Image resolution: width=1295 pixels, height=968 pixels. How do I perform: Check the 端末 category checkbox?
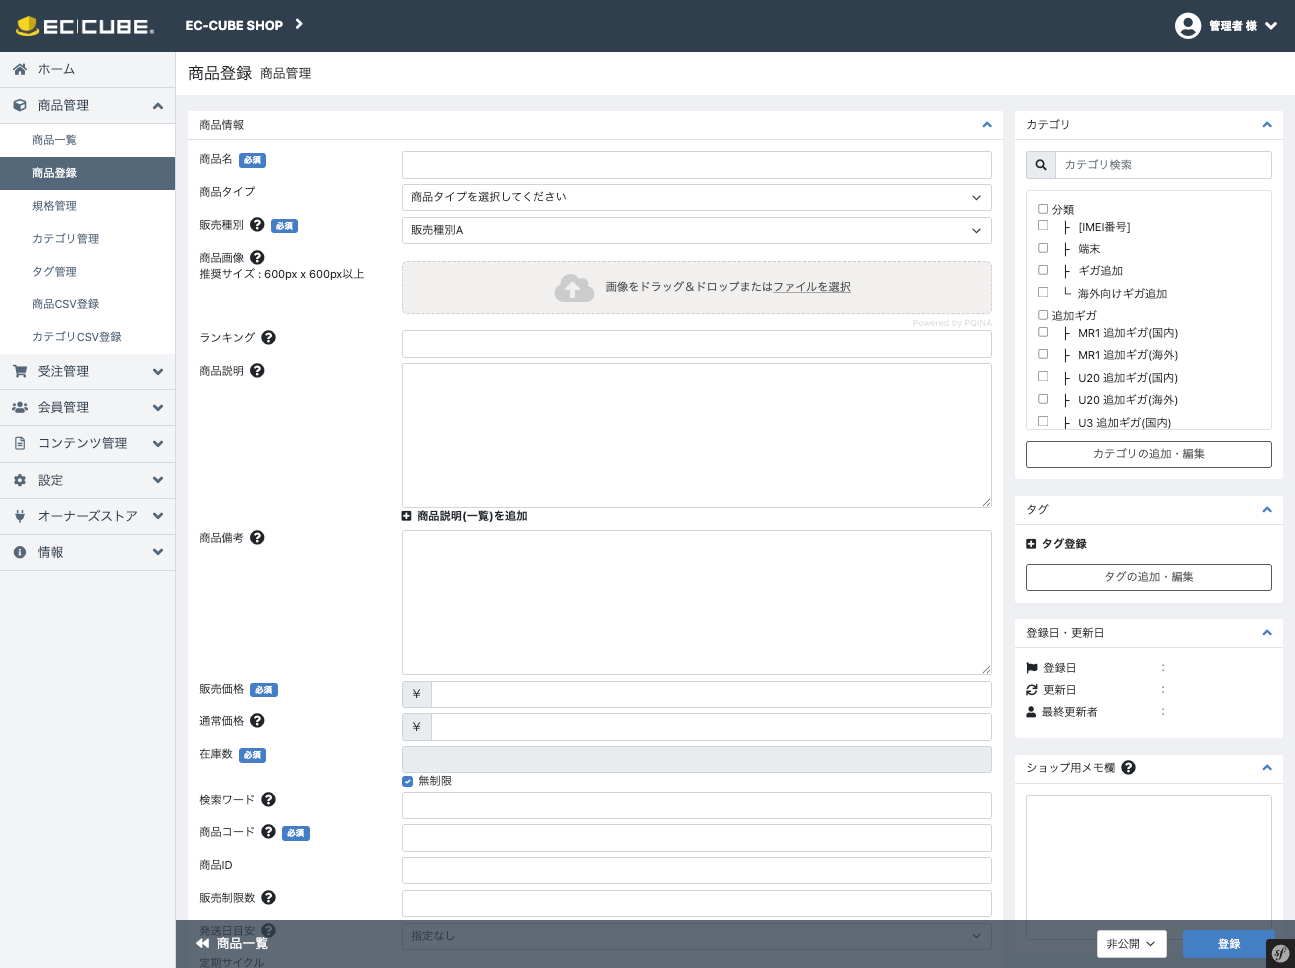click(1043, 247)
